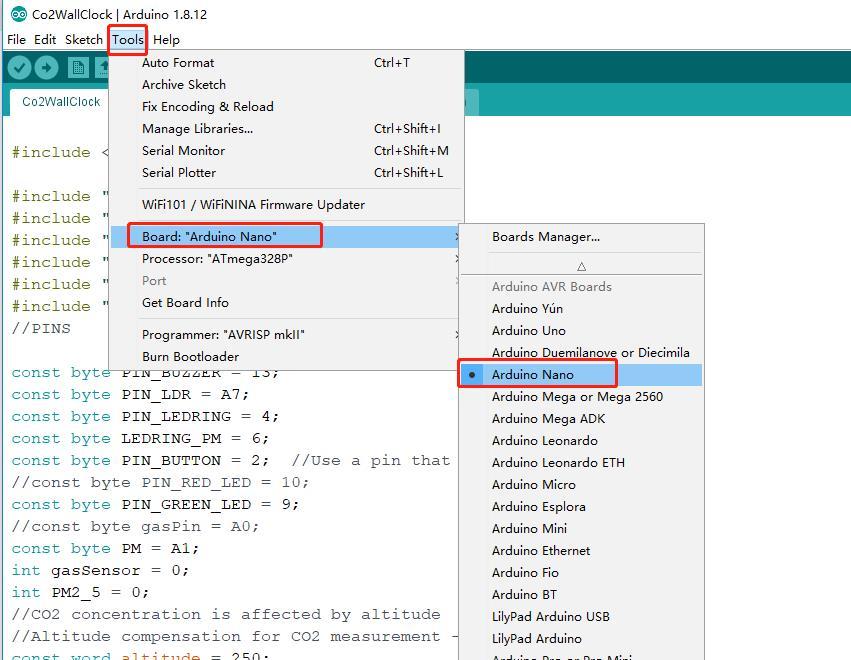Click the comment "//CO2 concentration is affected by altitude"

point(226,614)
